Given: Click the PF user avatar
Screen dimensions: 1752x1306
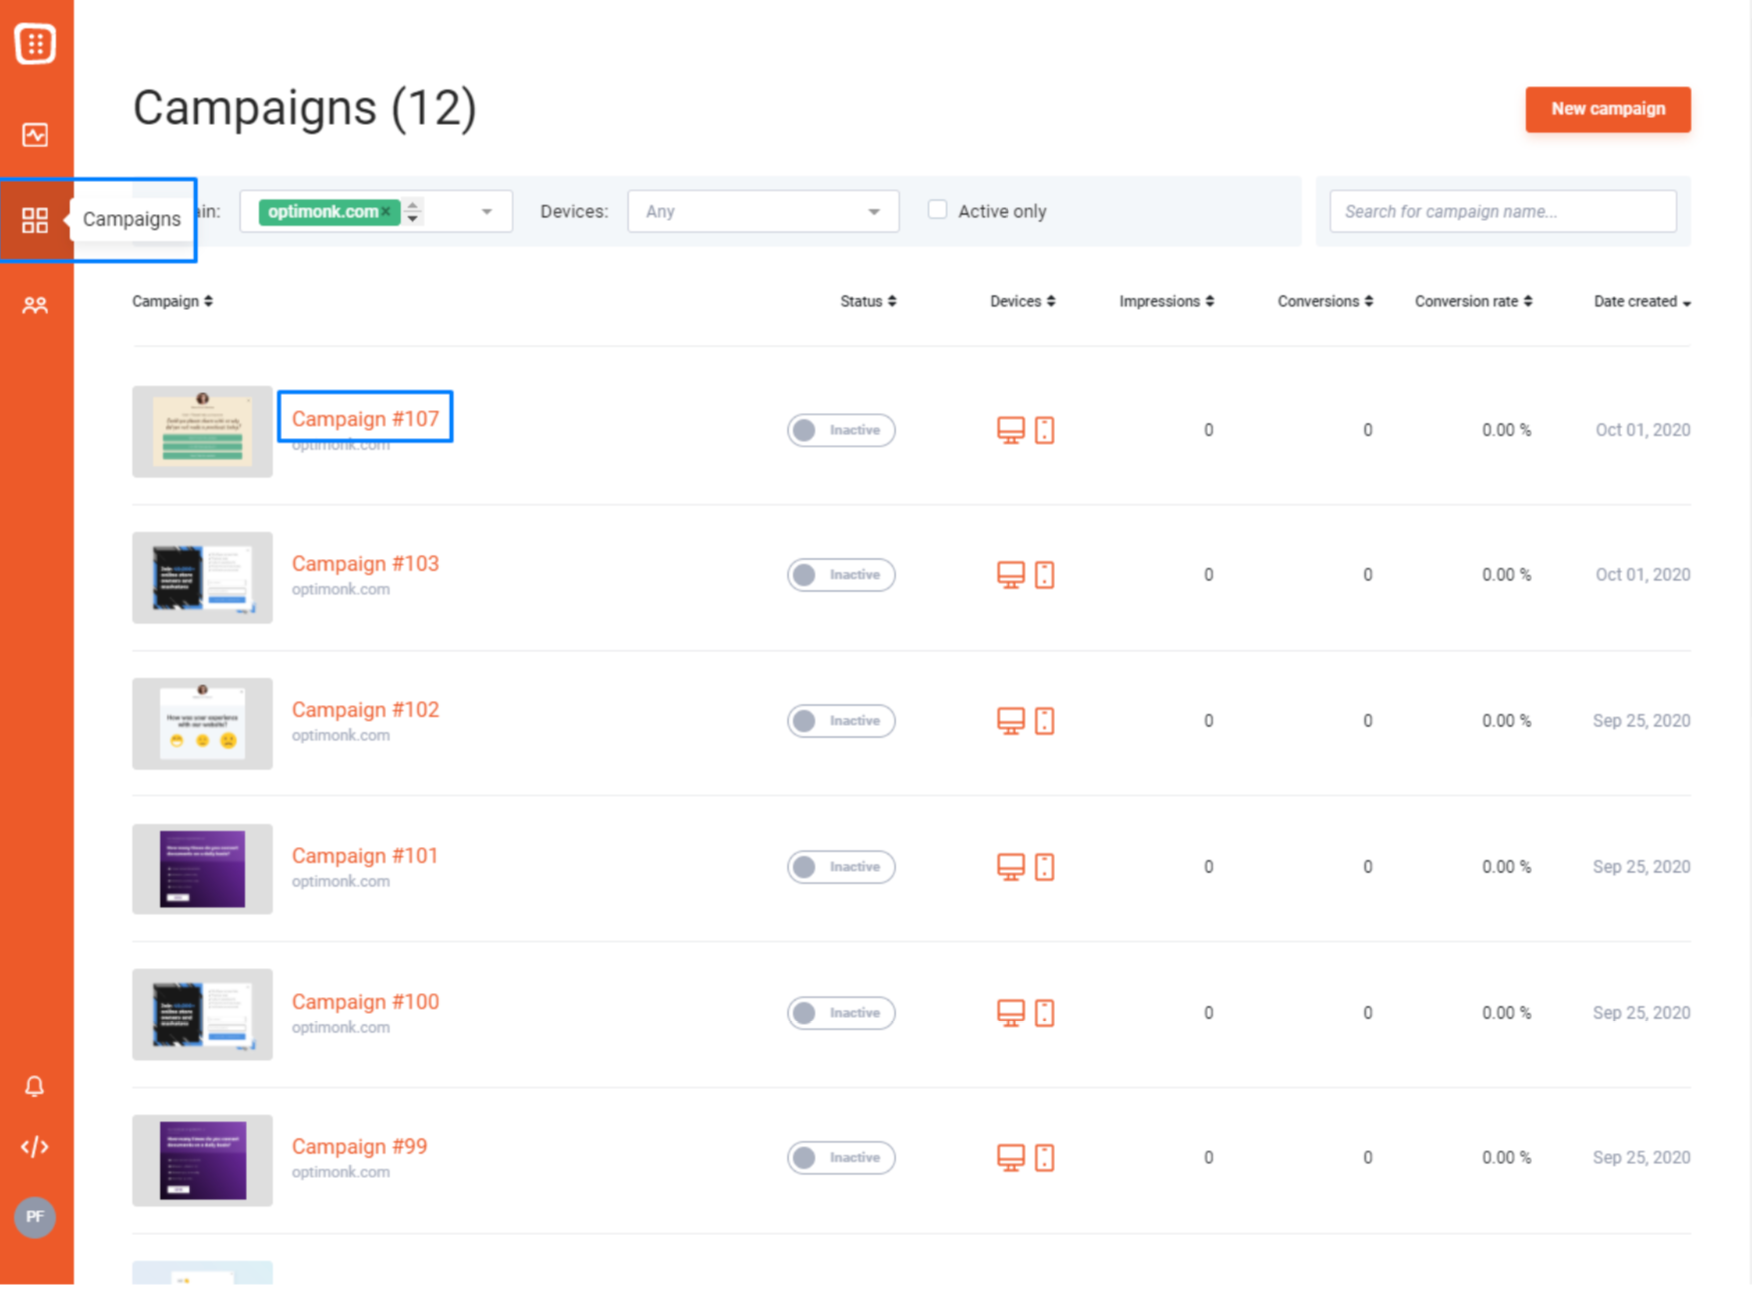Looking at the screenshot, I should point(35,1217).
